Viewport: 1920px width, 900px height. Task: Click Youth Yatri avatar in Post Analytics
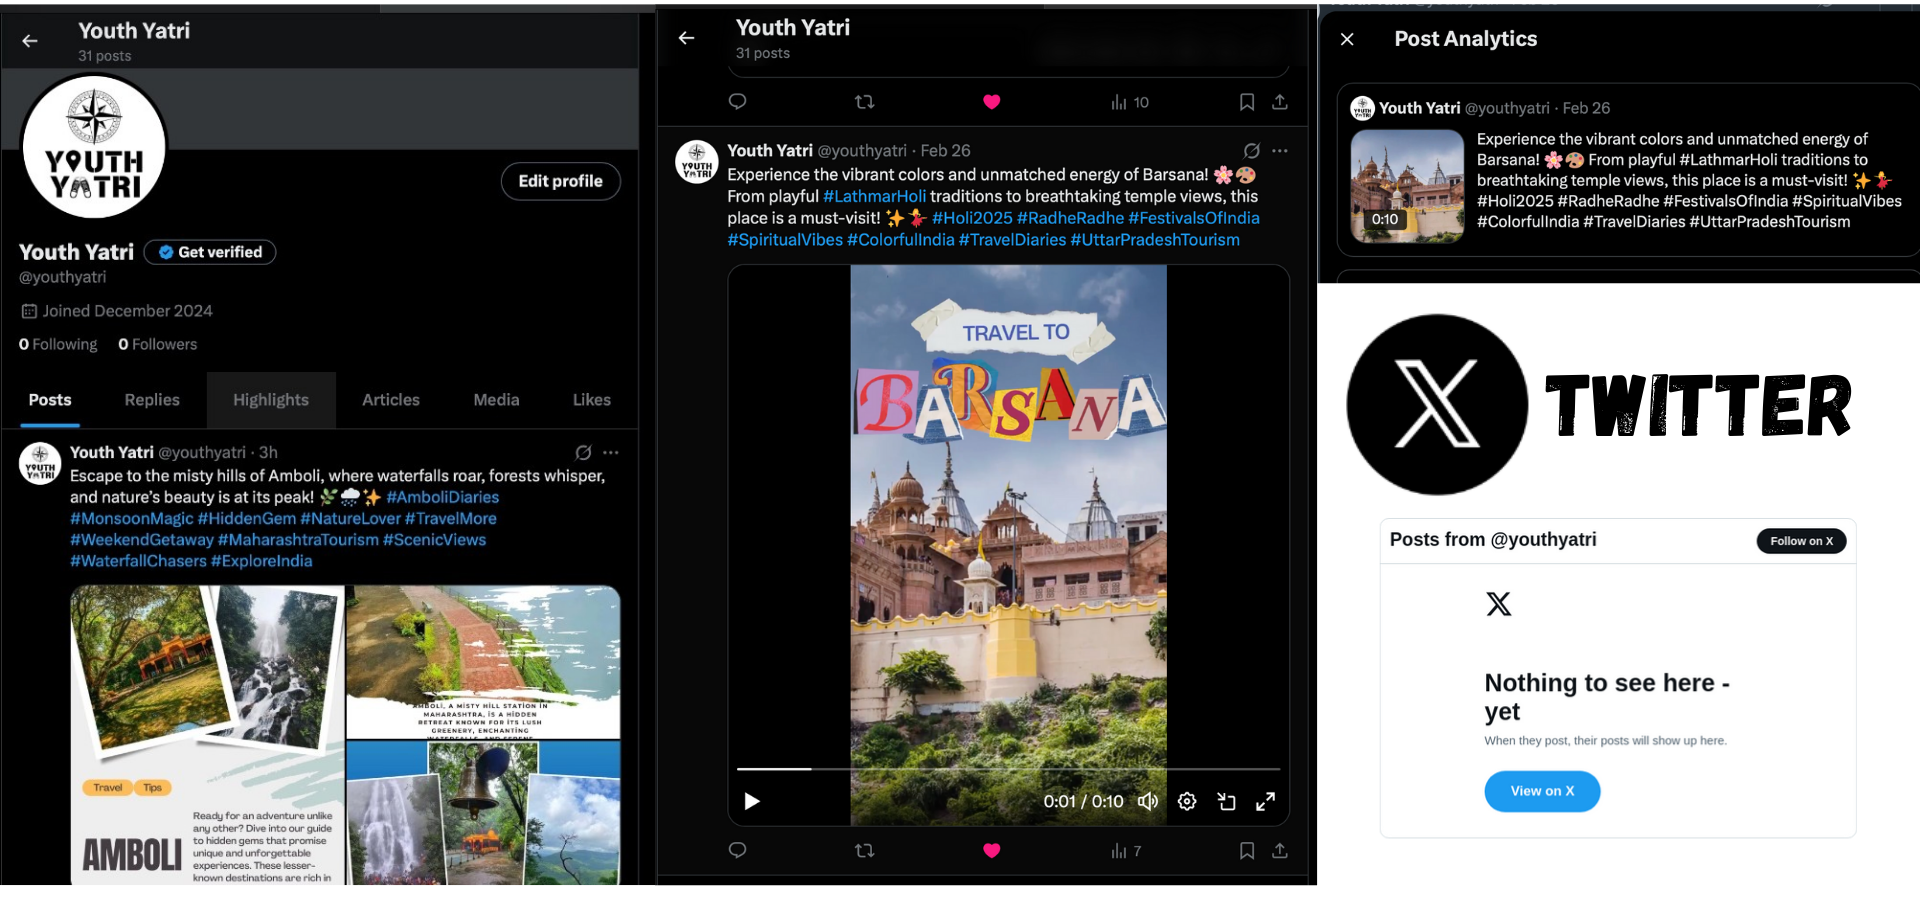(1362, 108)
